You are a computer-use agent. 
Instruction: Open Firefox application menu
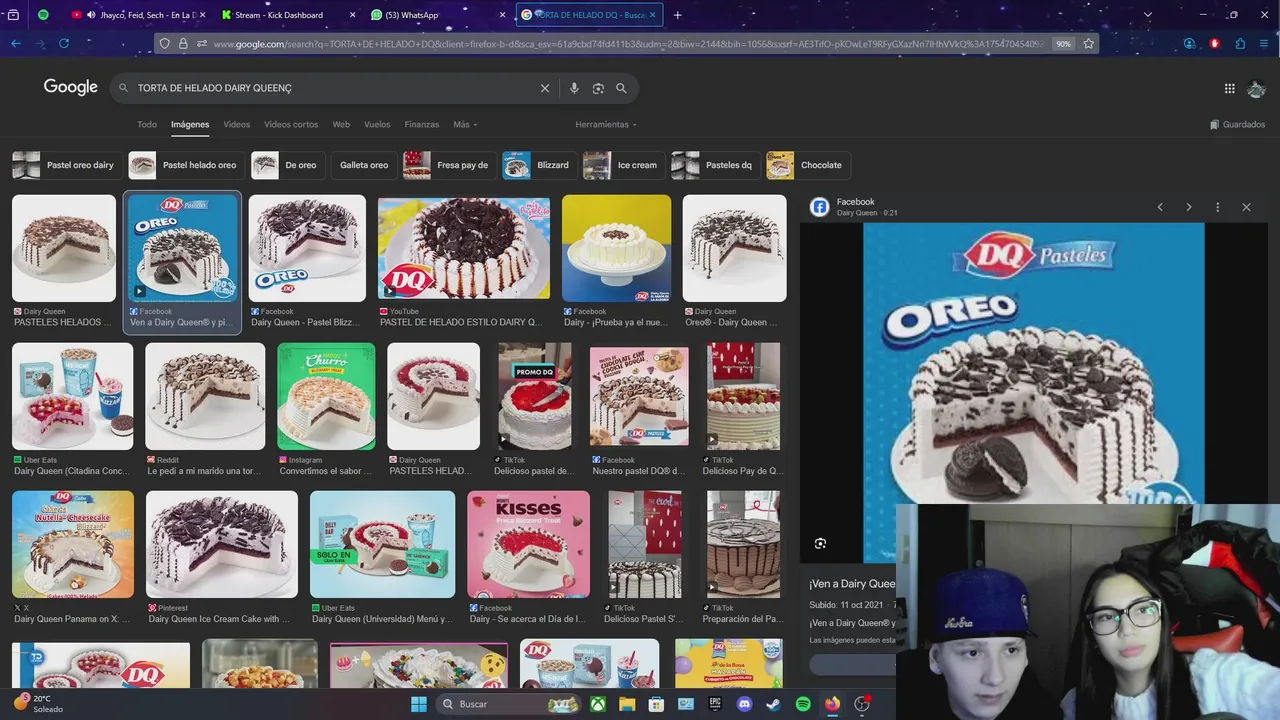(x=1265, y=44)
